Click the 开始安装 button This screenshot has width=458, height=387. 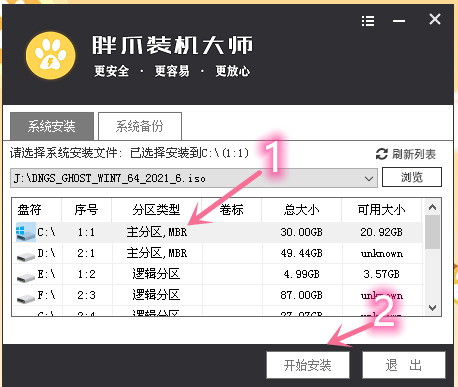[308, 365]
